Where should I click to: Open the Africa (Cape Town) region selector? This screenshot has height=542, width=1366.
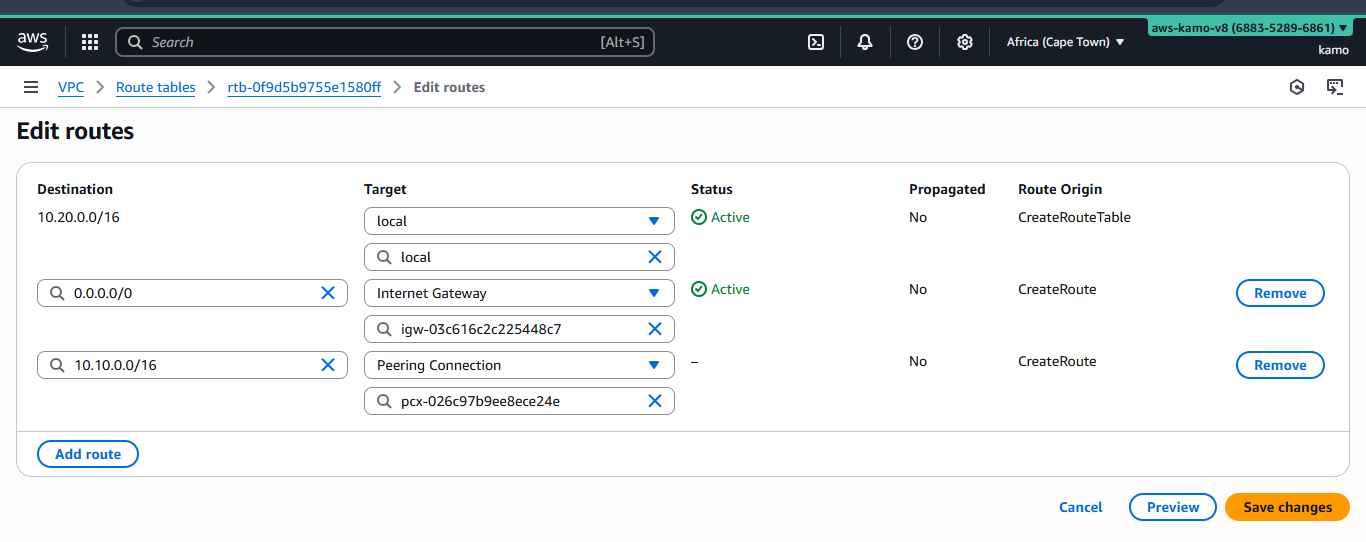pos(1065,42)
